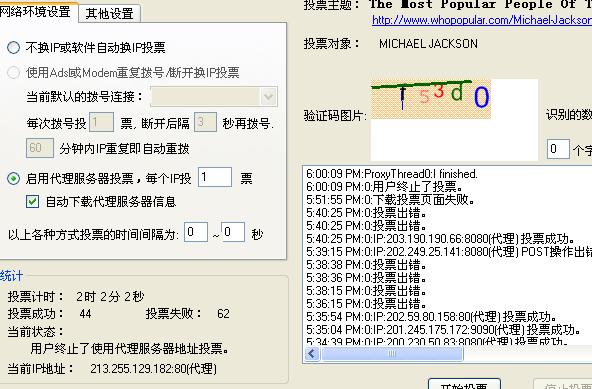Viewport: 592px width, 389px height.
Task: Click the 60 分钟内IP重复 input field
Action: coord(40,148)
